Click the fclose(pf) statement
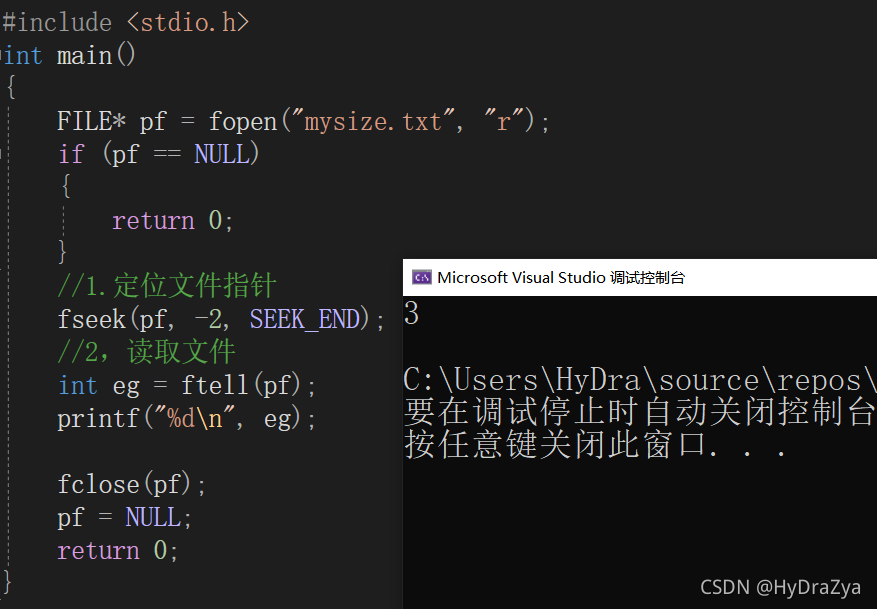Screen dimensions: 877x609 point(131,484)
